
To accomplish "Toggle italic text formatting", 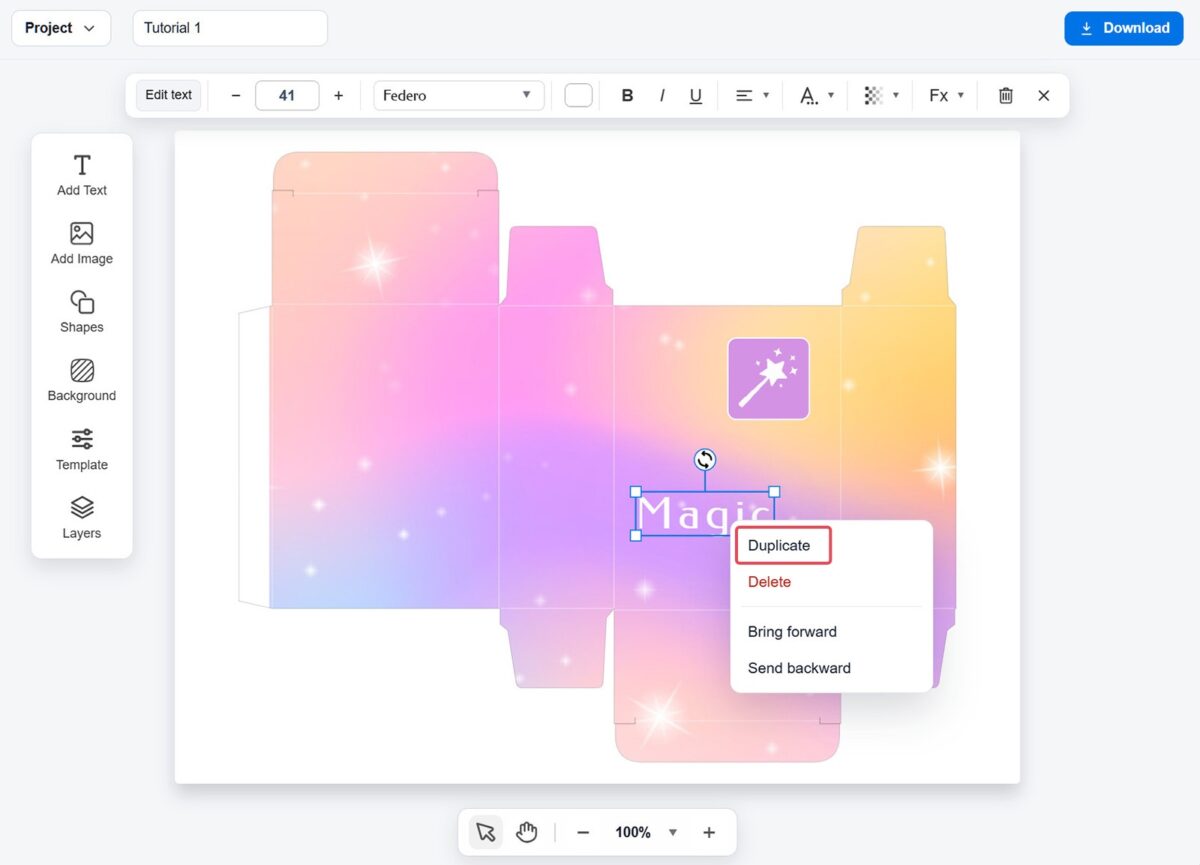I will pyautogui.click(x=662, y=96).
